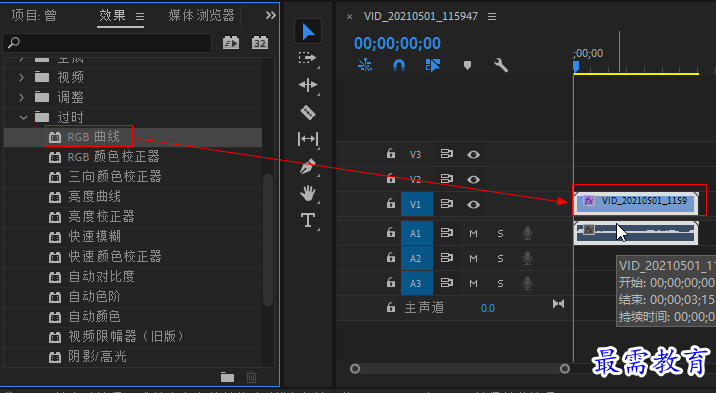Viewport: 716px width, 393px height.
Task: Select the Pen tool
Action: click(308, 166)
